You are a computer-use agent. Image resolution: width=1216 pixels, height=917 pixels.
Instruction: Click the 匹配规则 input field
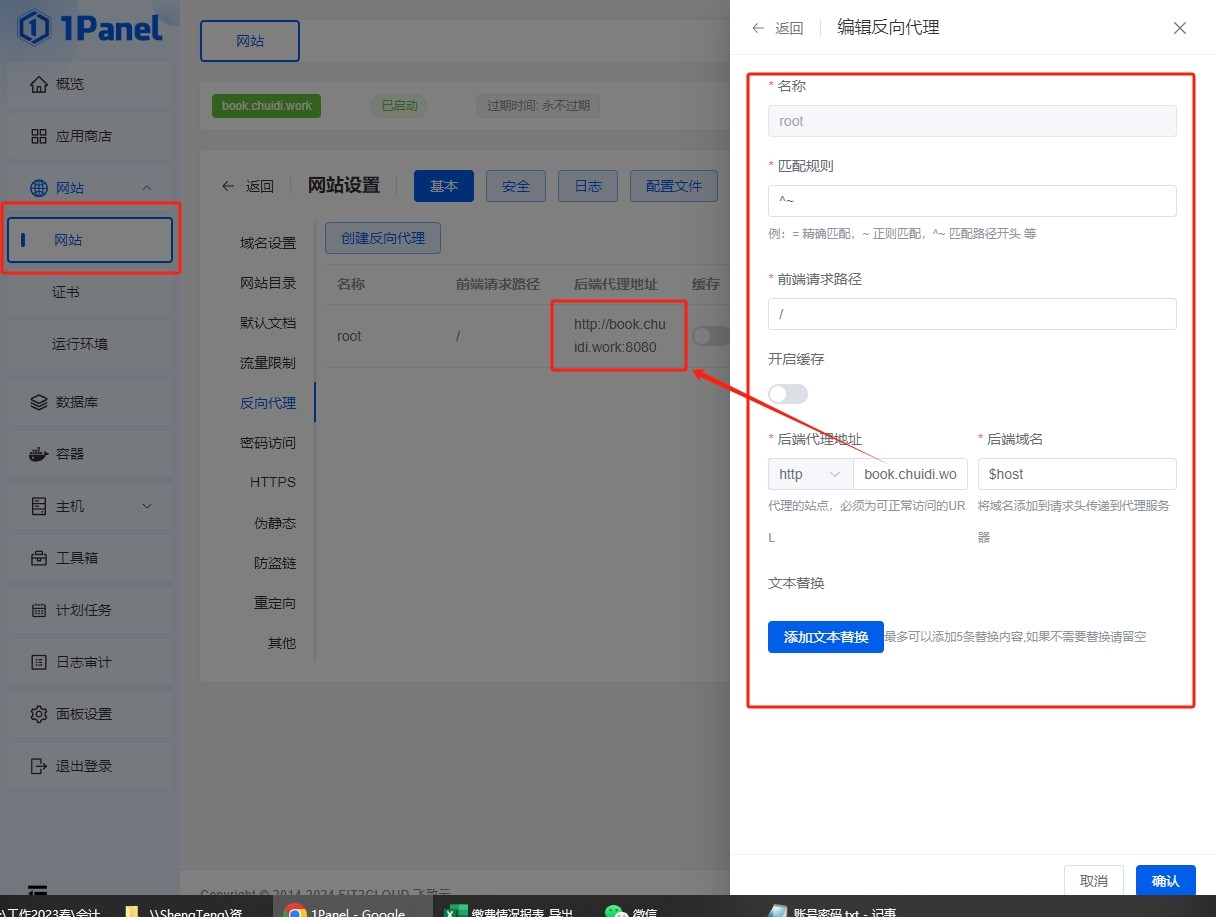[x=972, y=201]
